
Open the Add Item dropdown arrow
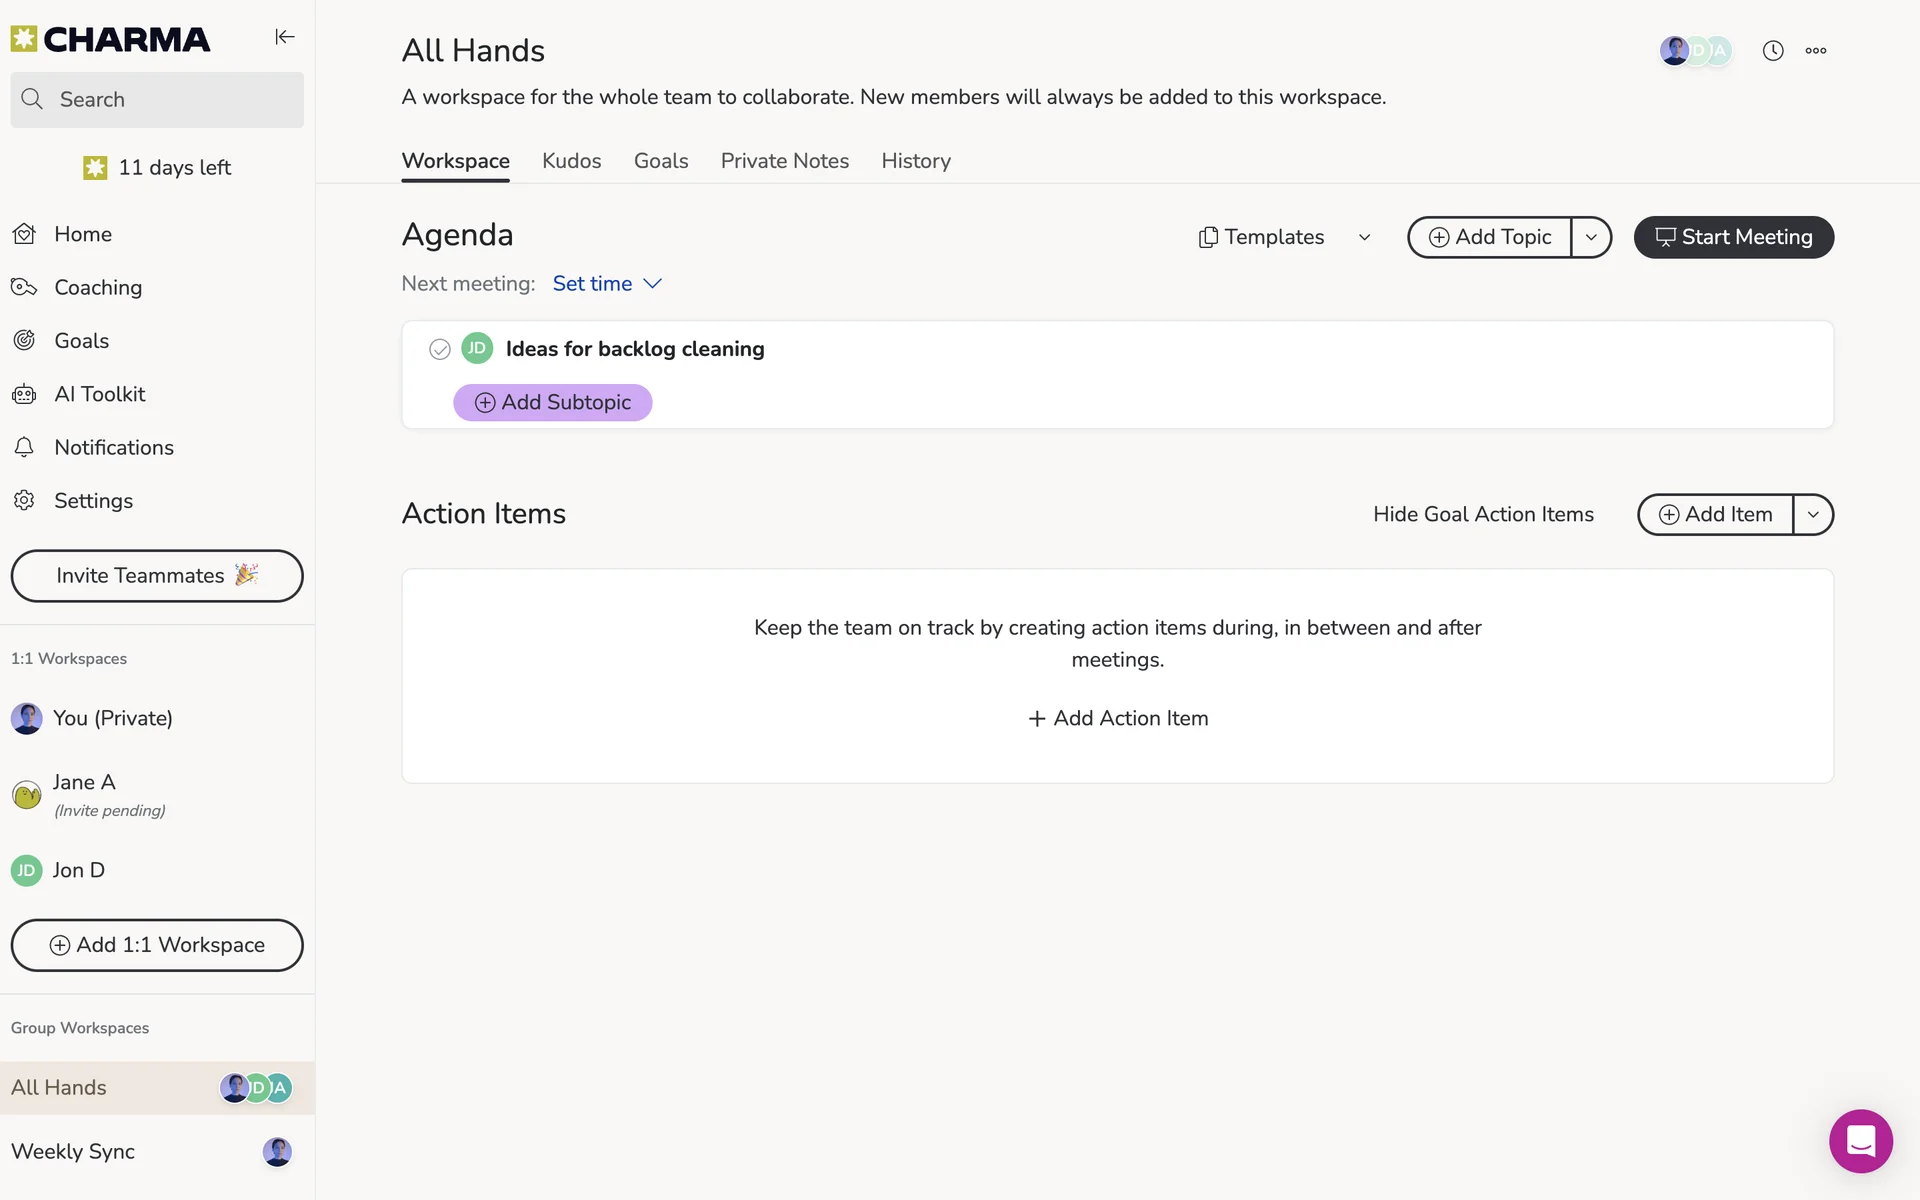(x=1813, y=514)
